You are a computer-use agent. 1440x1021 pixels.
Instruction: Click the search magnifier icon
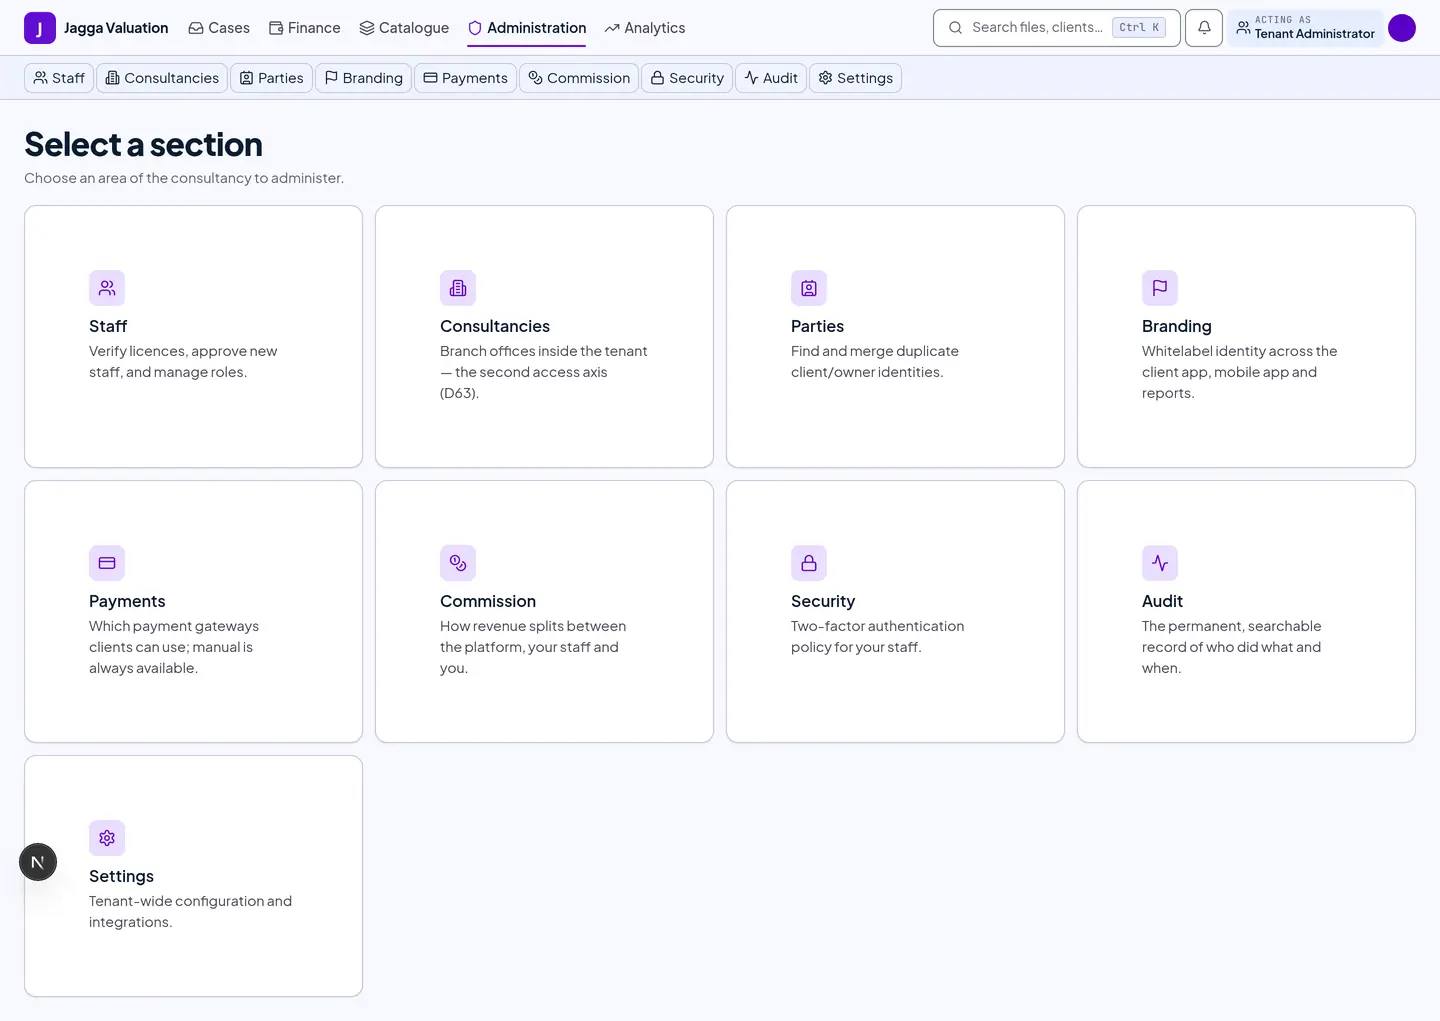click(955, 28)
